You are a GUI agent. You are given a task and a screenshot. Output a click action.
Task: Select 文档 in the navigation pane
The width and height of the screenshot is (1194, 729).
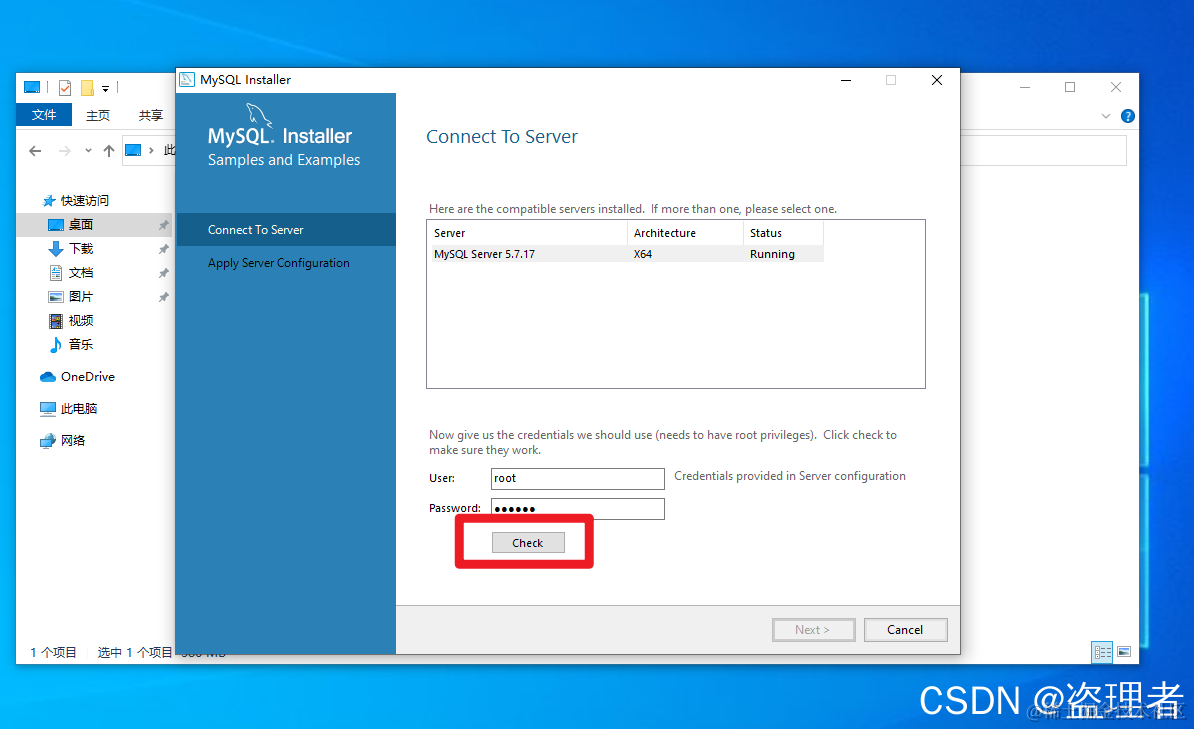click(x=81, y=273)
